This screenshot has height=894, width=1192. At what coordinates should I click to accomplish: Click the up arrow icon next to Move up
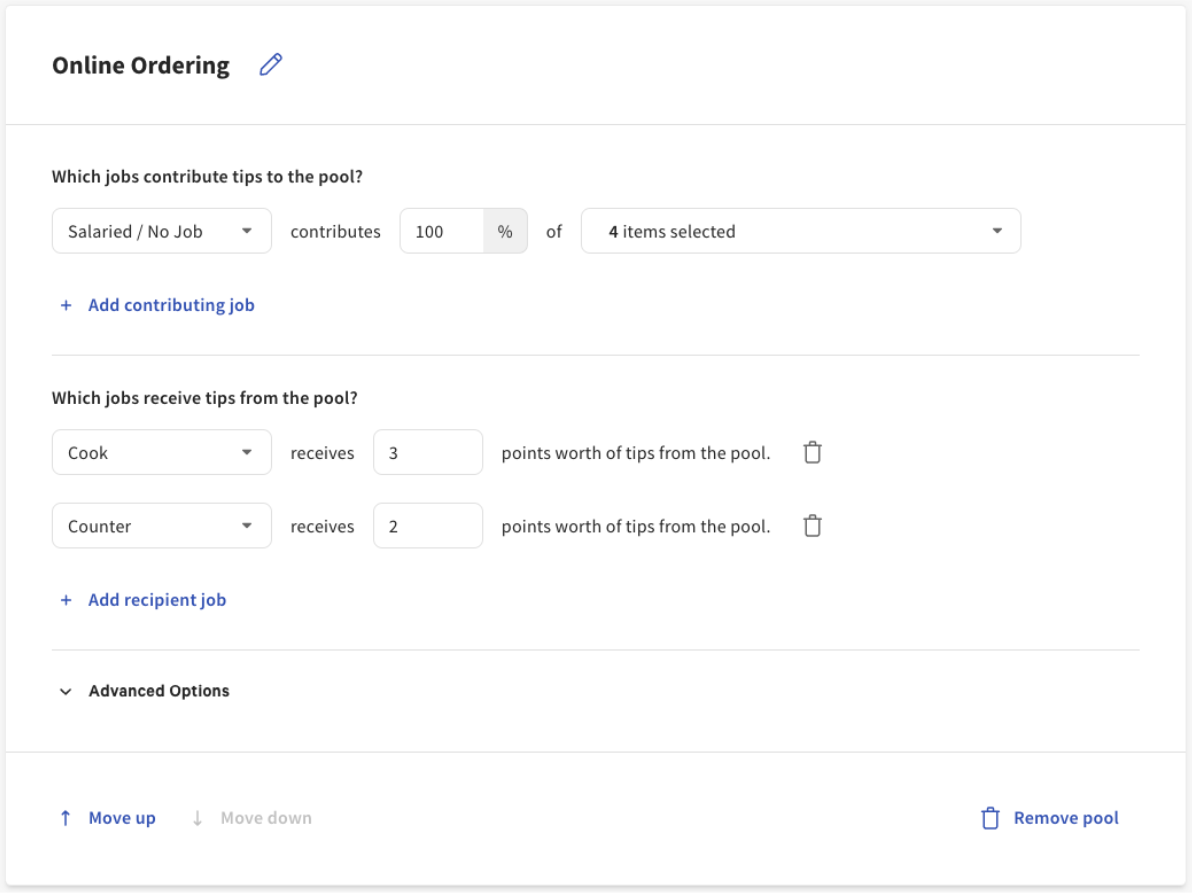click(64, 817)
